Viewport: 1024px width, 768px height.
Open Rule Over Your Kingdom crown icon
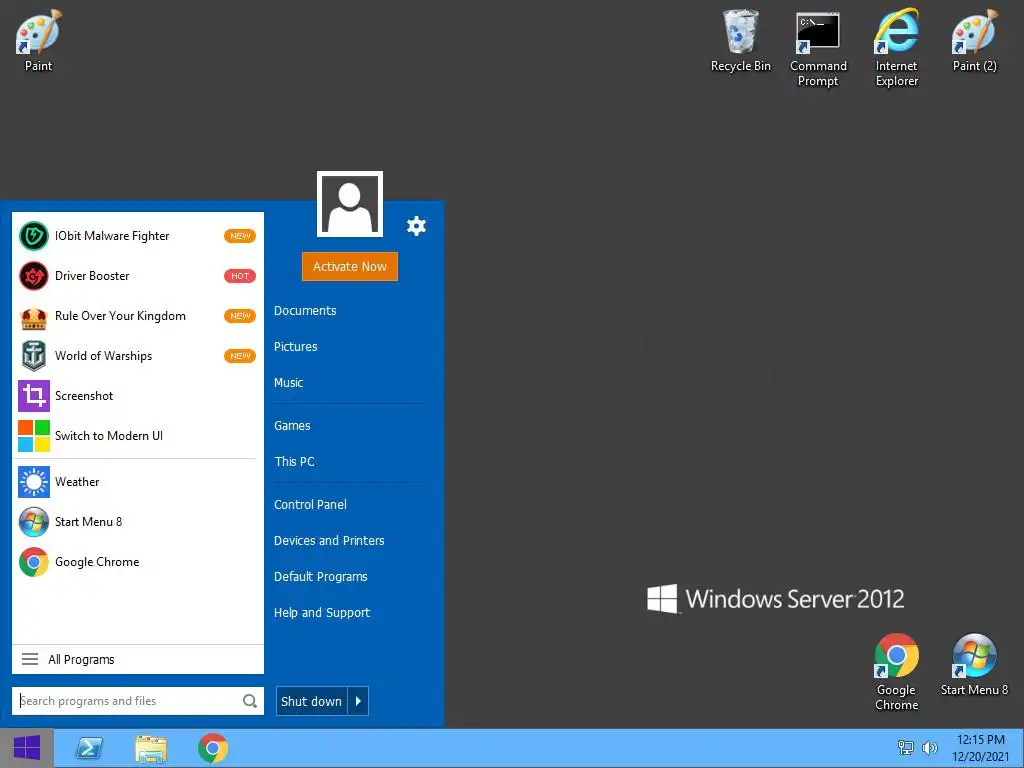[x=33, y=316]
